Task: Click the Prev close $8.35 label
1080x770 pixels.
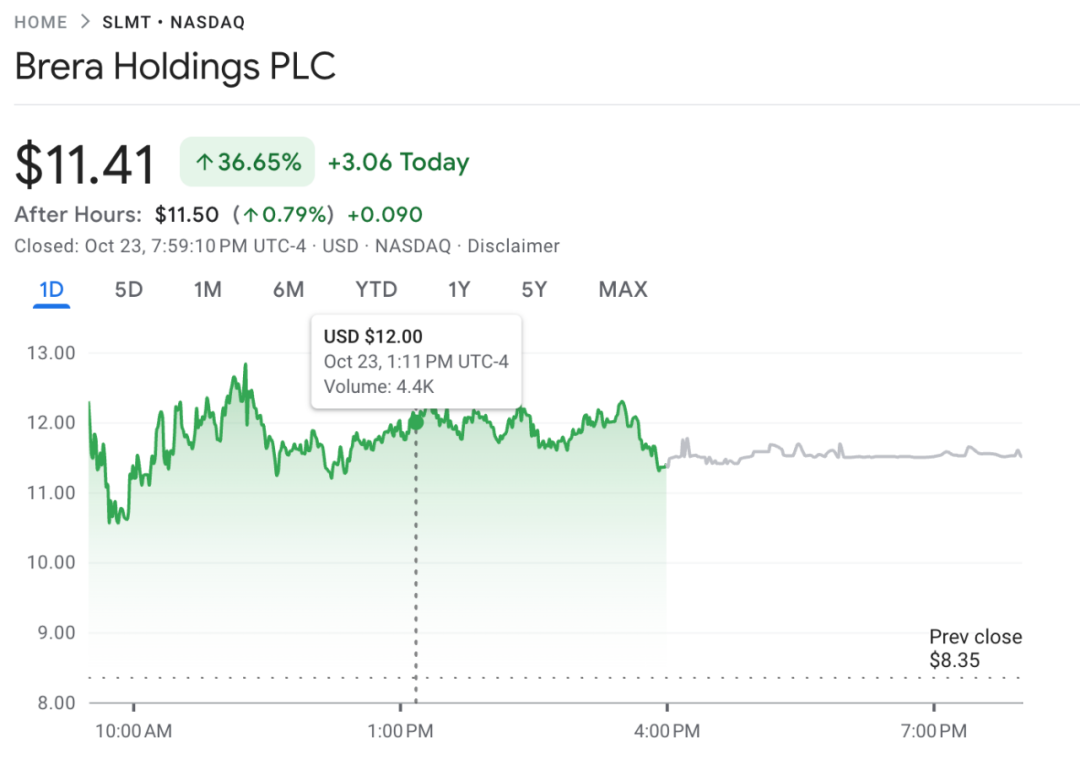Action: (975, 649)
